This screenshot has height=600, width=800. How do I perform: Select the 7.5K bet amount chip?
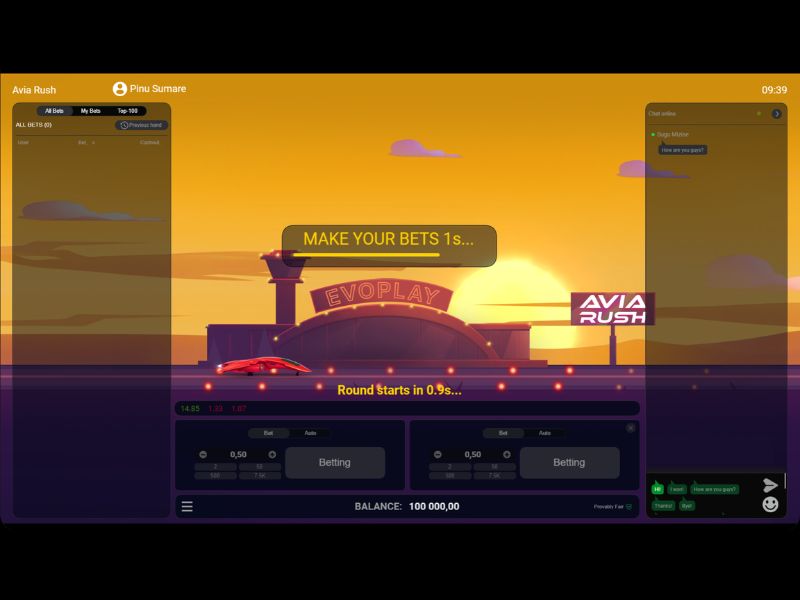click(x=259, y=474)
